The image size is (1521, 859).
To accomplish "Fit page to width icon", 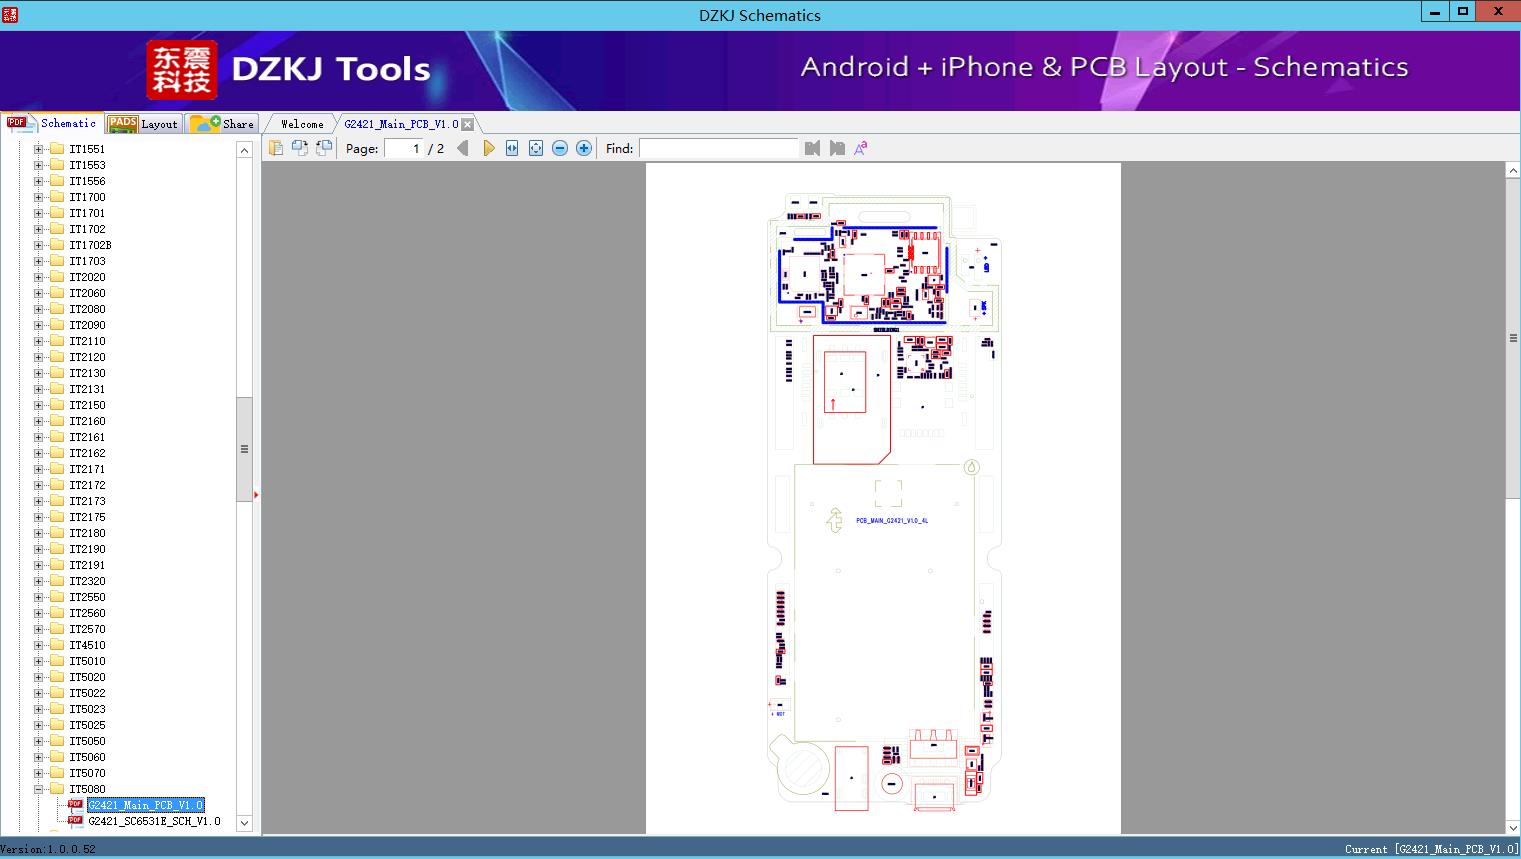I will click(x=512, y=148).
